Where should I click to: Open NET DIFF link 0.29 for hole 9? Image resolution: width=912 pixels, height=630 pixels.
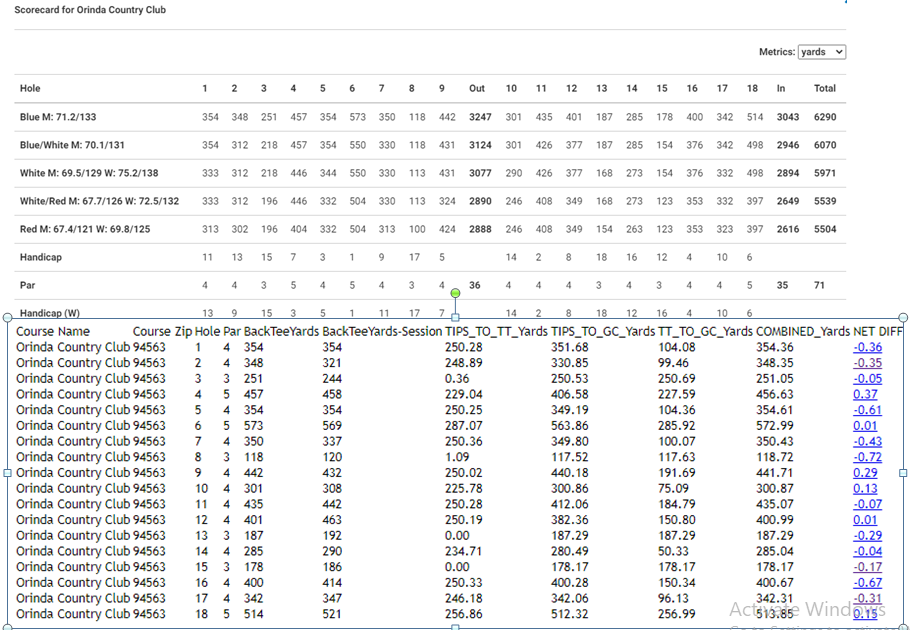click(x=865, y=473)
